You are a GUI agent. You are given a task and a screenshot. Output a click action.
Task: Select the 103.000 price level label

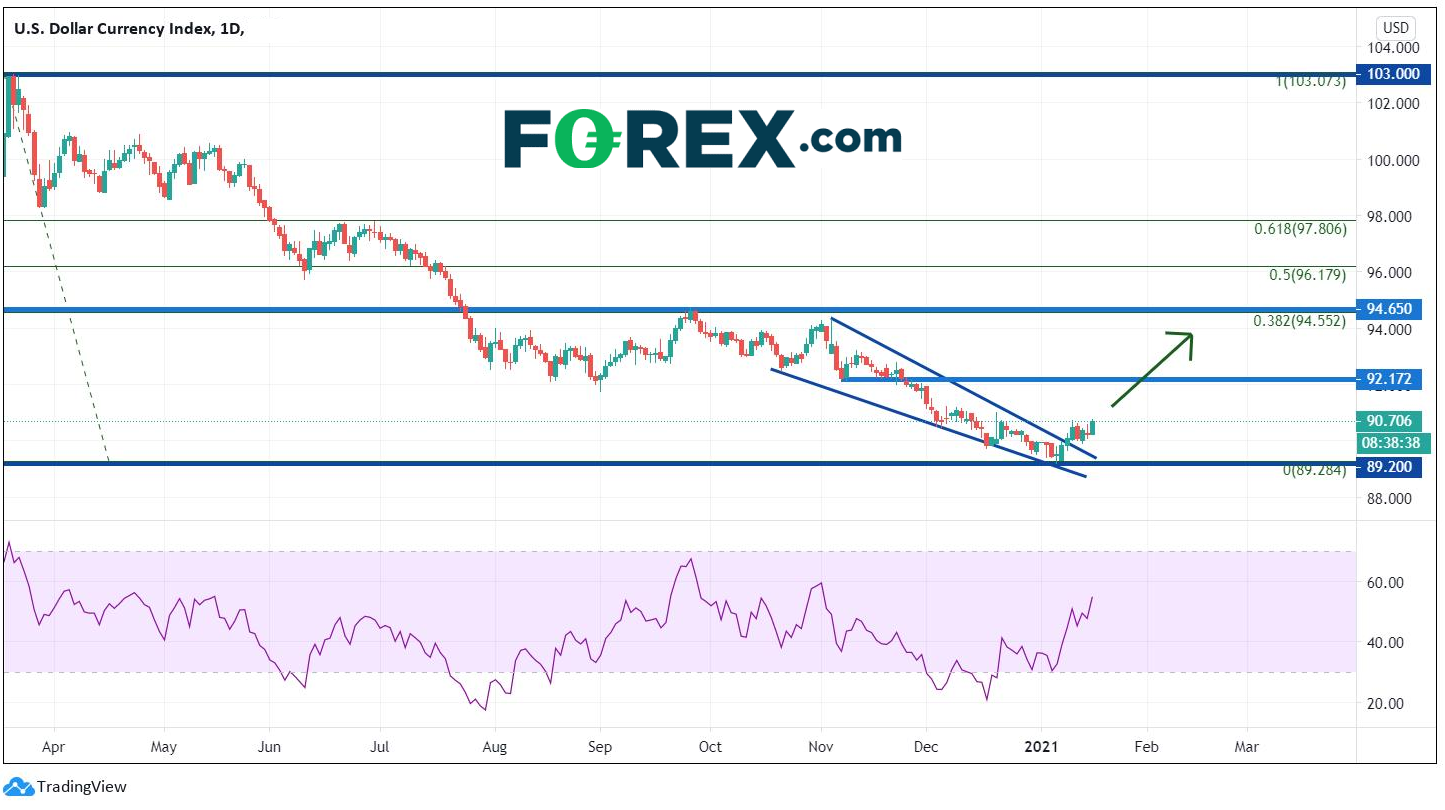tap(1389, 74)
